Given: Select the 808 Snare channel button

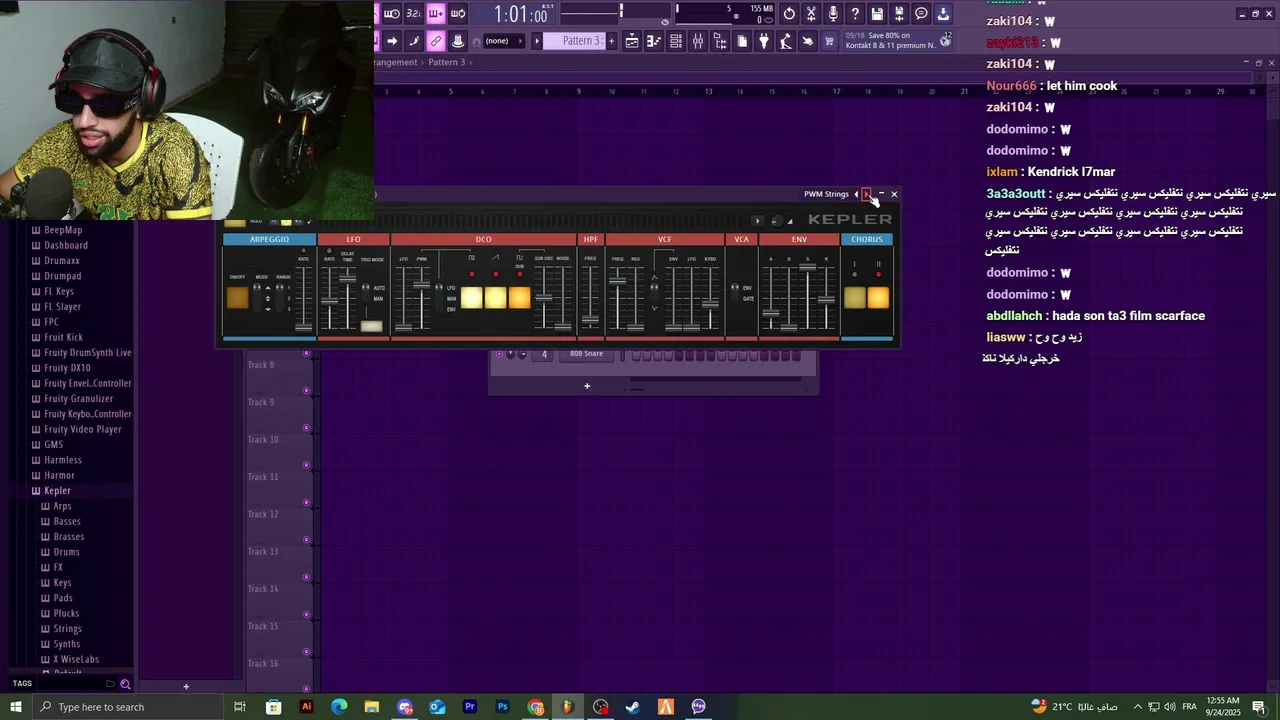Looking at the screenshot, I should pyautogui.click(x=586, y=354).
